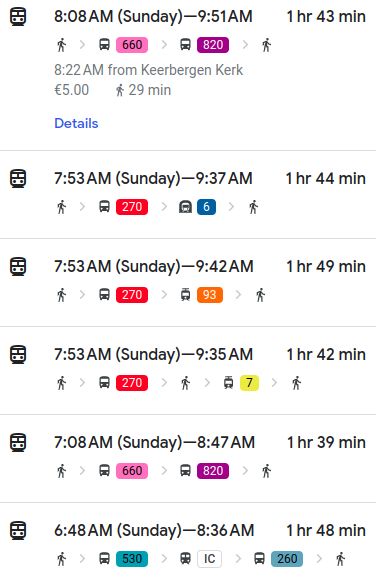Click transit icon beside 6:48 AM route
Viewport: 376px width, 586px height.
coord(18,530)
